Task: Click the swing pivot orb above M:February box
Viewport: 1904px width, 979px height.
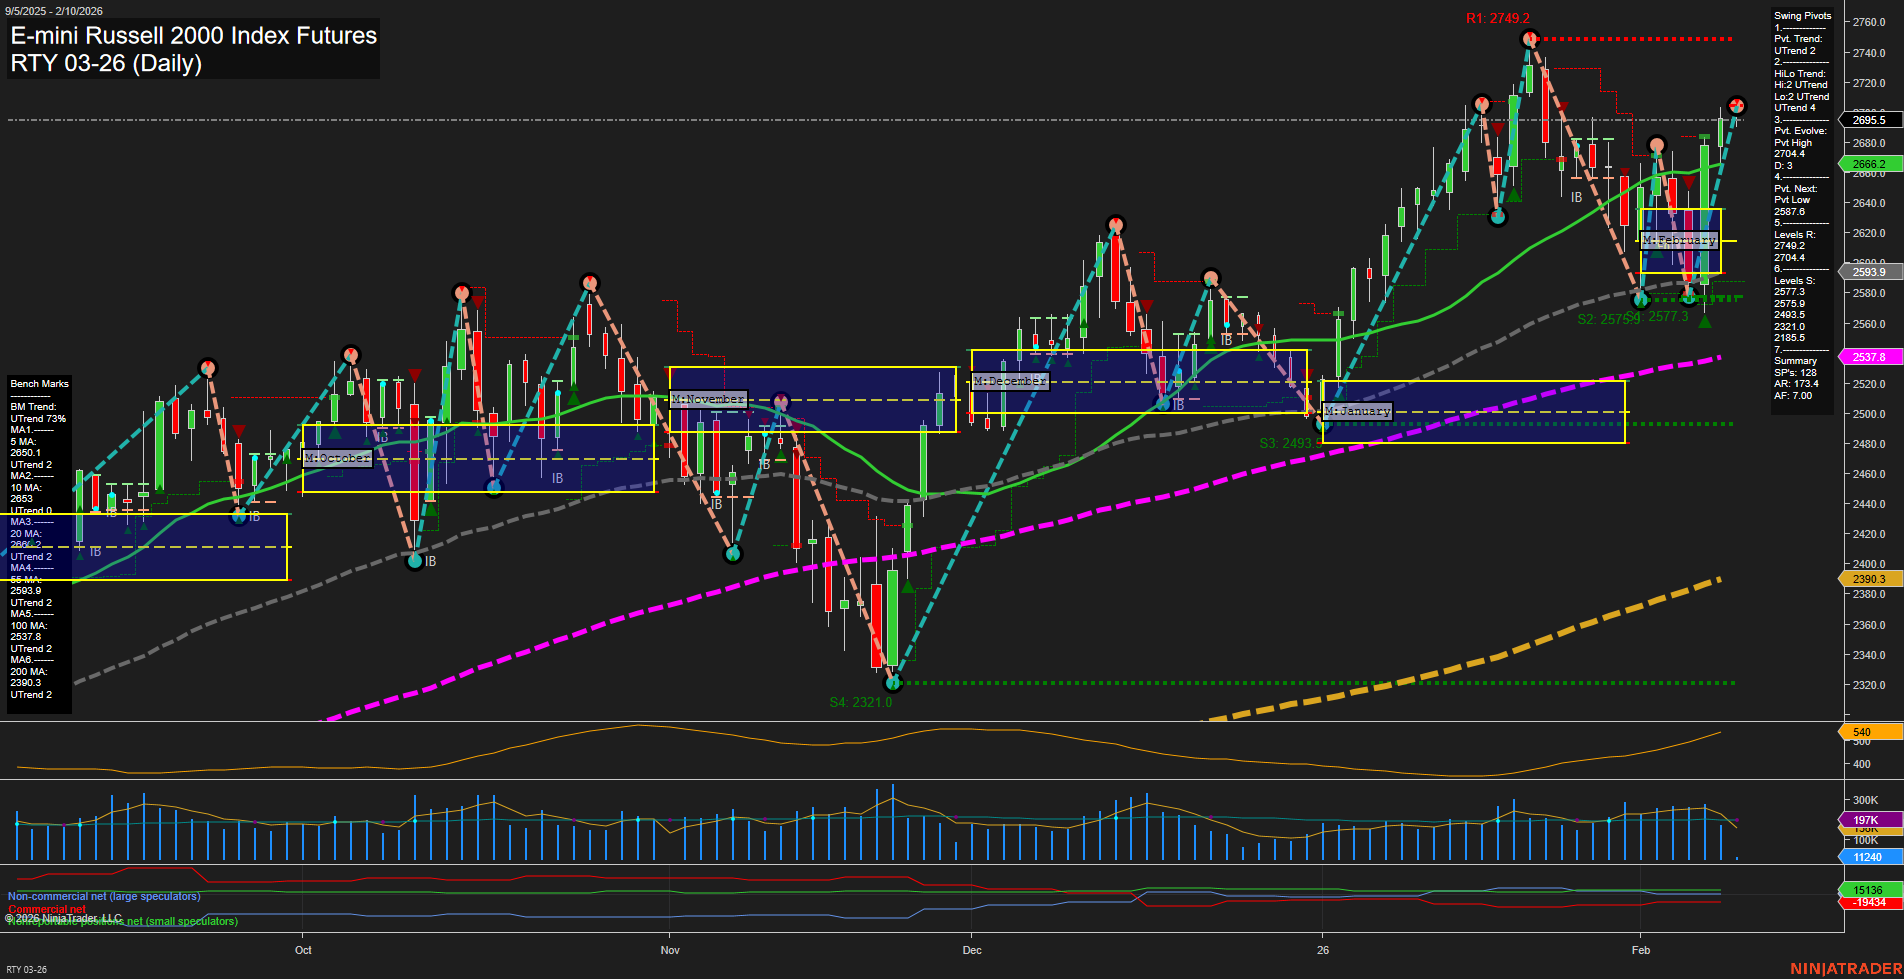Action: coord(1656,145)
